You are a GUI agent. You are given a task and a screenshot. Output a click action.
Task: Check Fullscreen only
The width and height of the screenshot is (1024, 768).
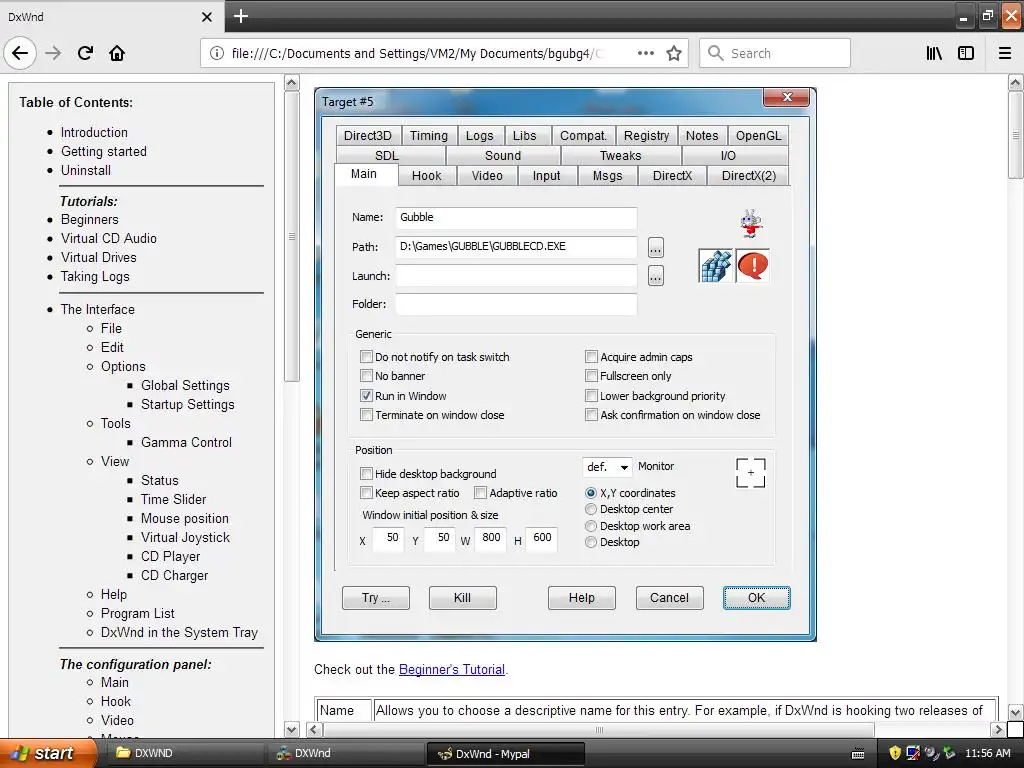click(591, 376)
